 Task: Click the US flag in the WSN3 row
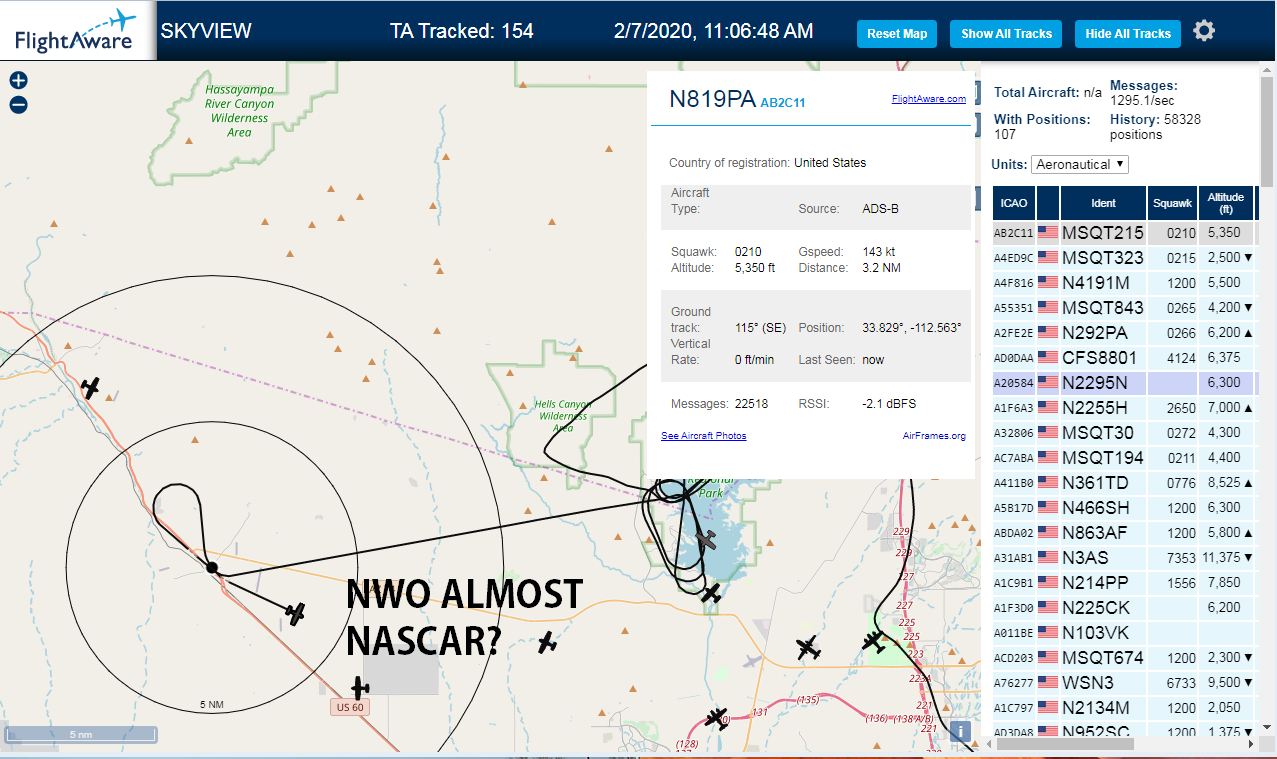pyautogui.click(x=1048, y=682)
